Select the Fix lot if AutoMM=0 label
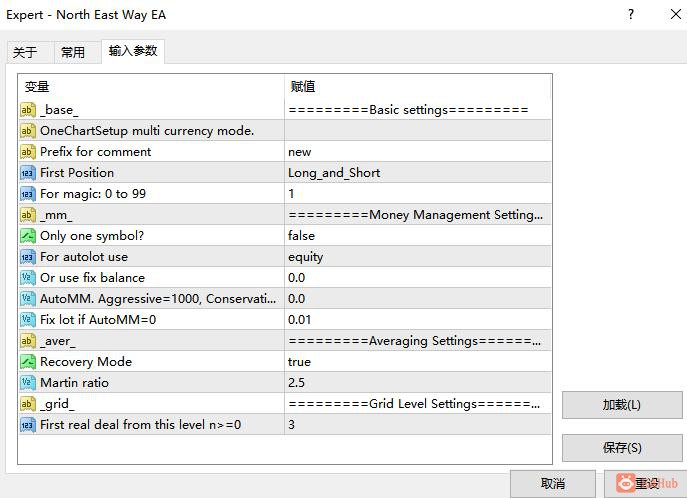The image size is (687, 498). pyautogui.click(x=98, y=320)
